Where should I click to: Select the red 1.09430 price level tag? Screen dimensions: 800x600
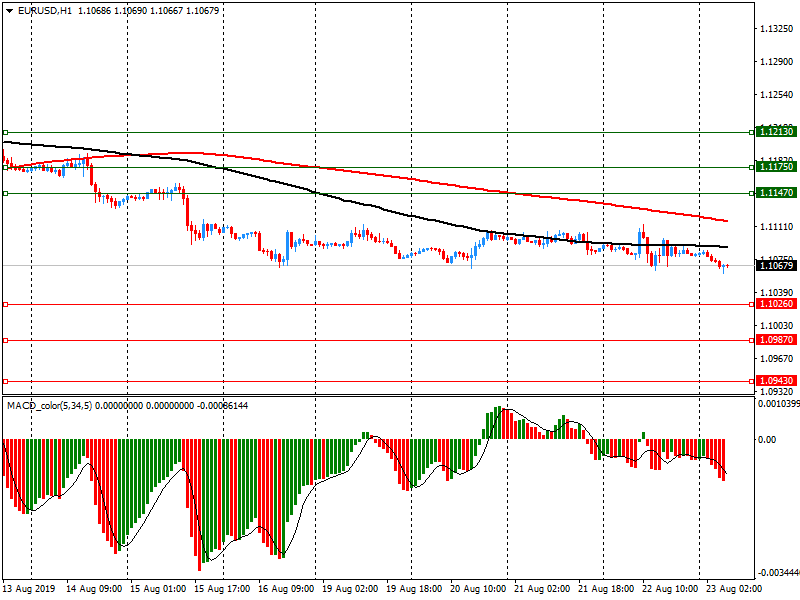[777, 381]
